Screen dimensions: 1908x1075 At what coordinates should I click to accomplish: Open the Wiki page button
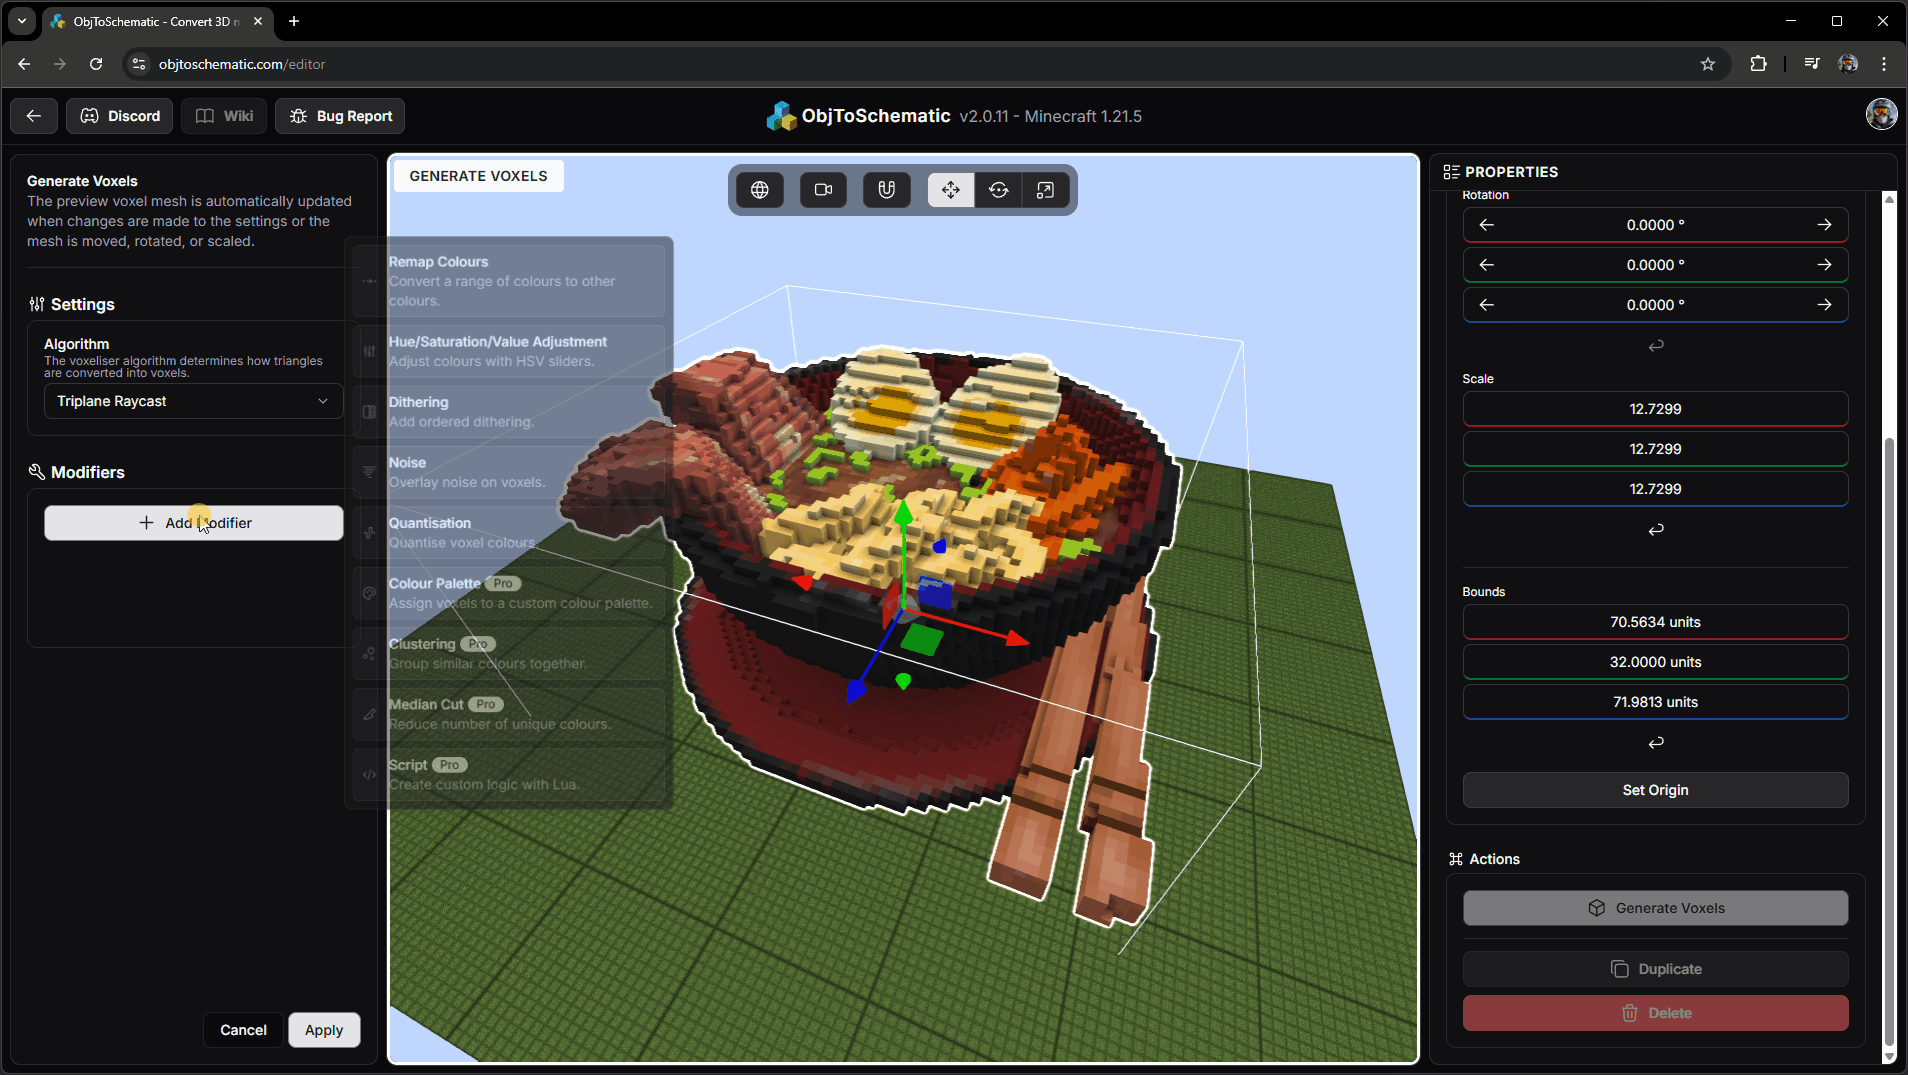click(x=224, y=116)
